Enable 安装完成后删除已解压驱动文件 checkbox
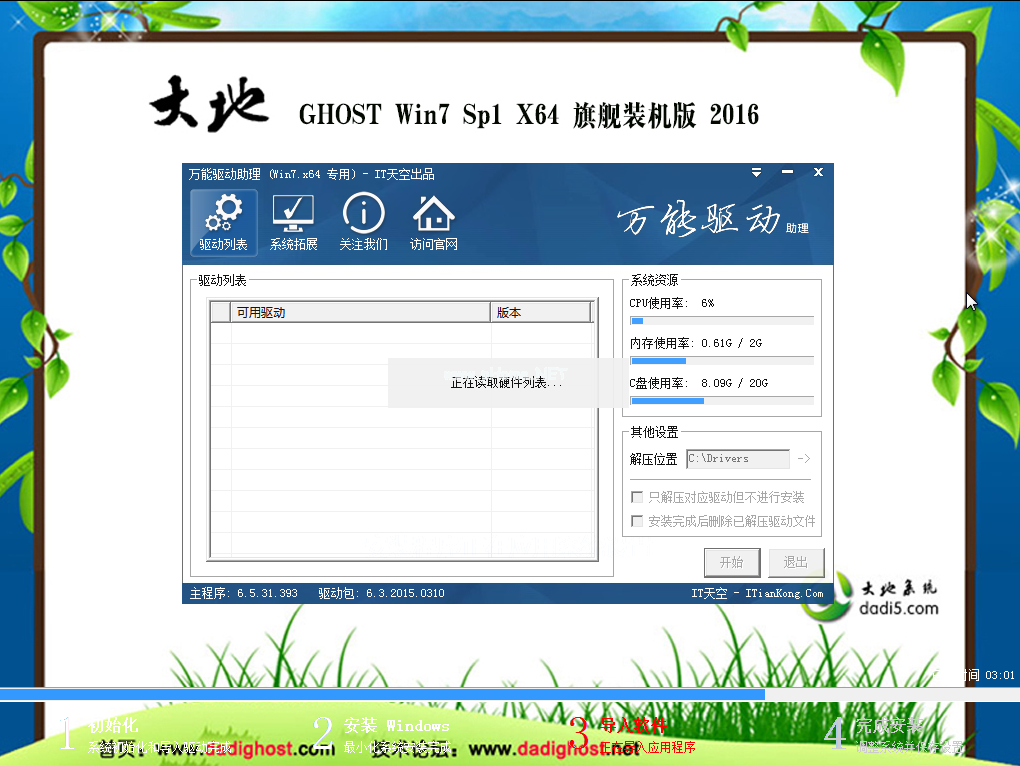Image resolution: width=1020 pixels, height=766 pixels. click(x=638, y=522)
